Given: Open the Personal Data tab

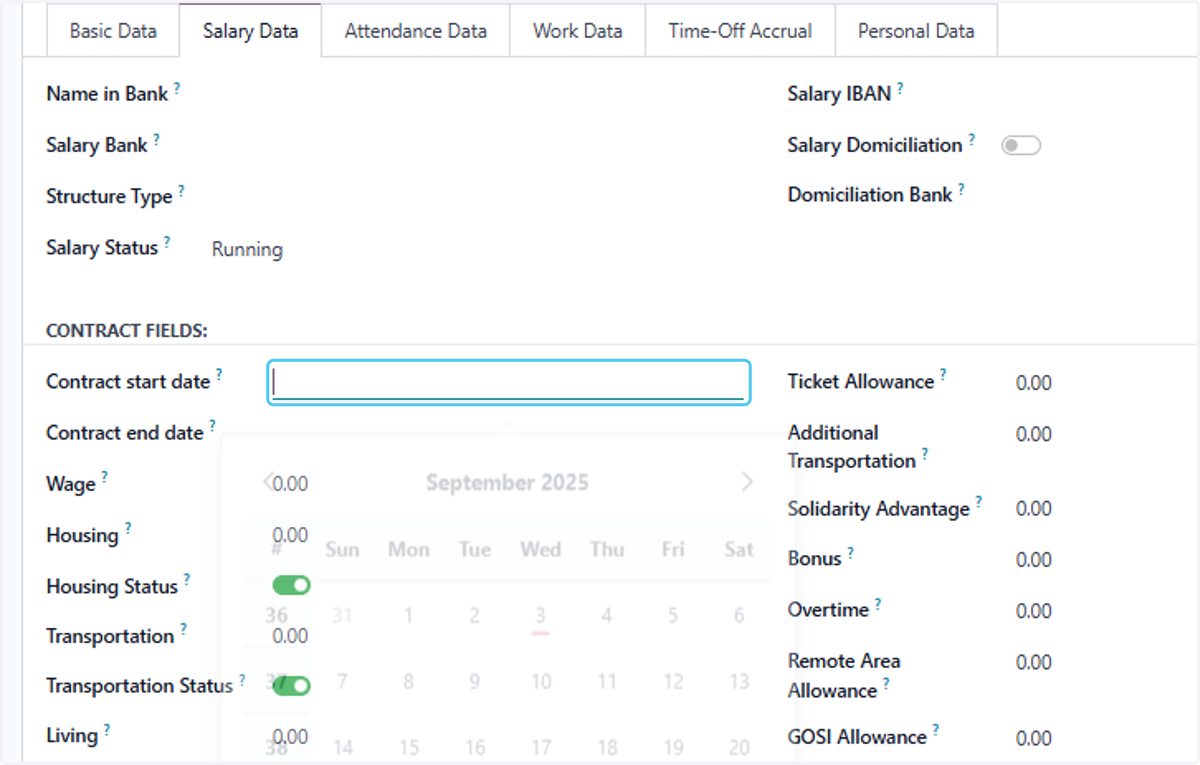Looking at the screenshot, I should coord(916,31).
